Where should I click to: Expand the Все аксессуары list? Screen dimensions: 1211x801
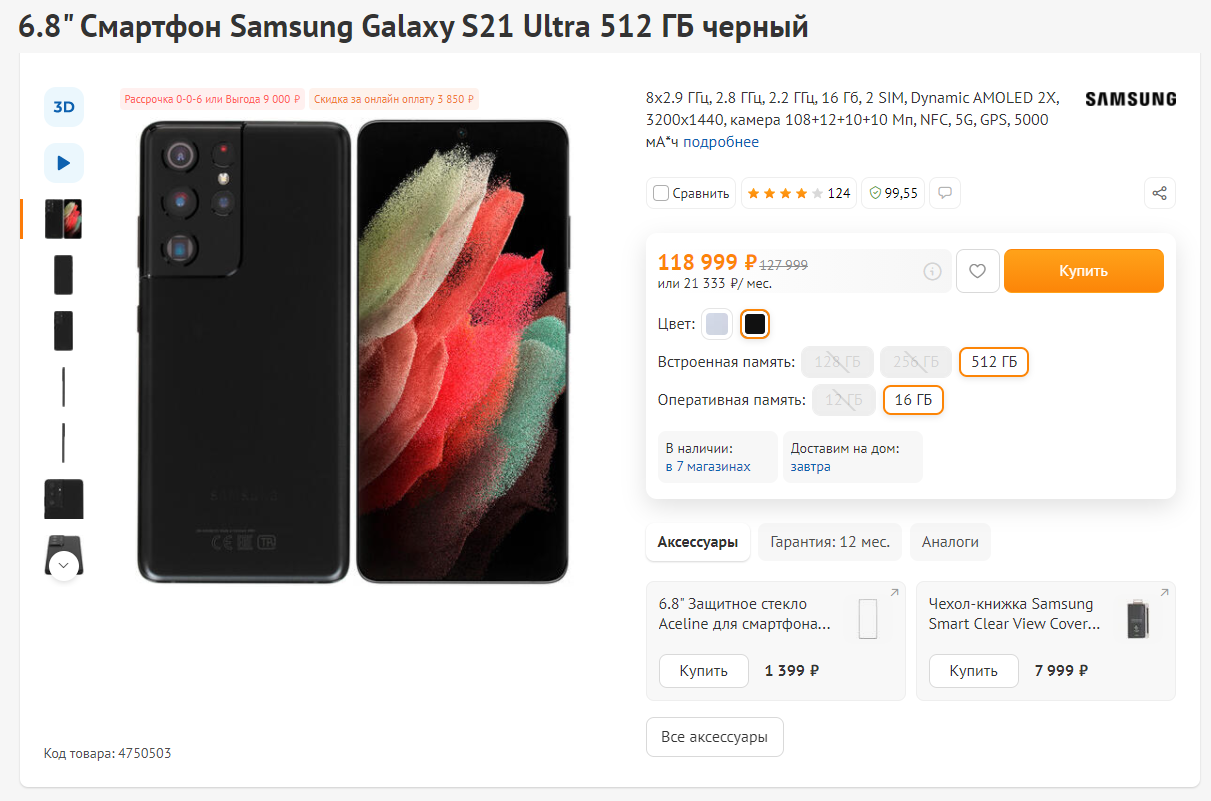point(714,737)
